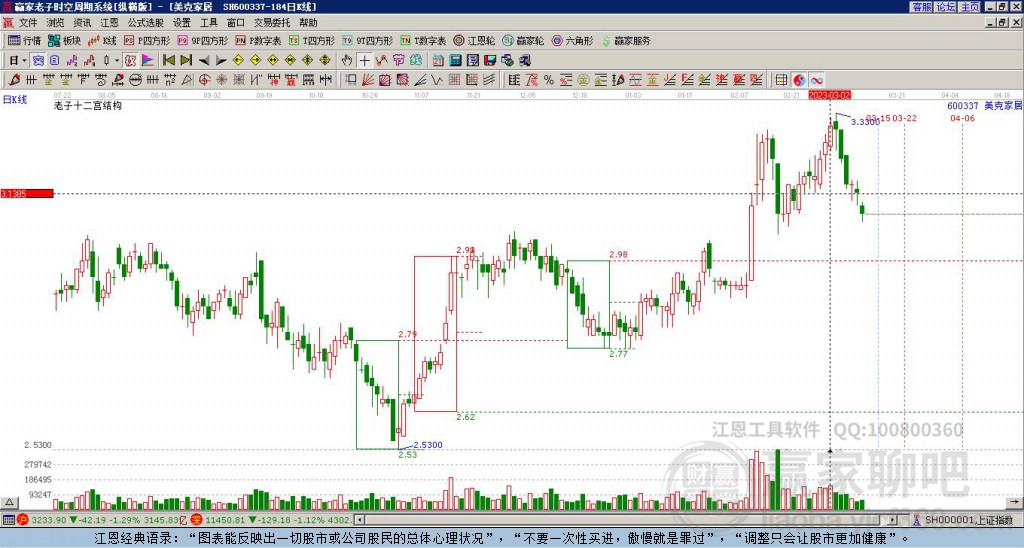Click the red 2023-03-02 date marker
Viewport: 1024px width, 548px height.
829,95
